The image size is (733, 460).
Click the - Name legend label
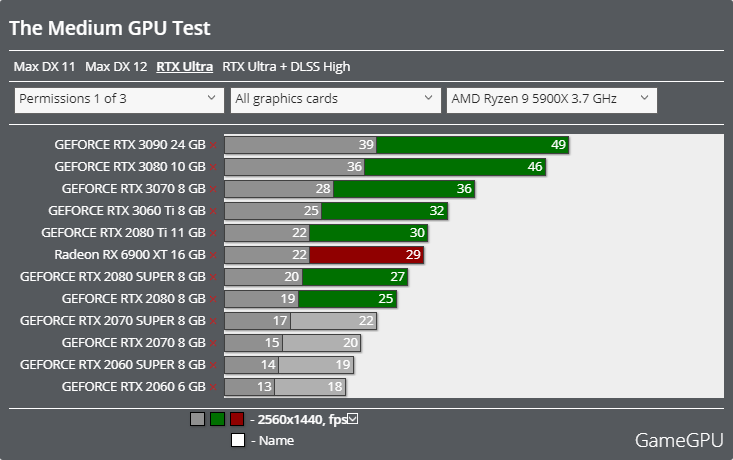[x=273, y=440]
